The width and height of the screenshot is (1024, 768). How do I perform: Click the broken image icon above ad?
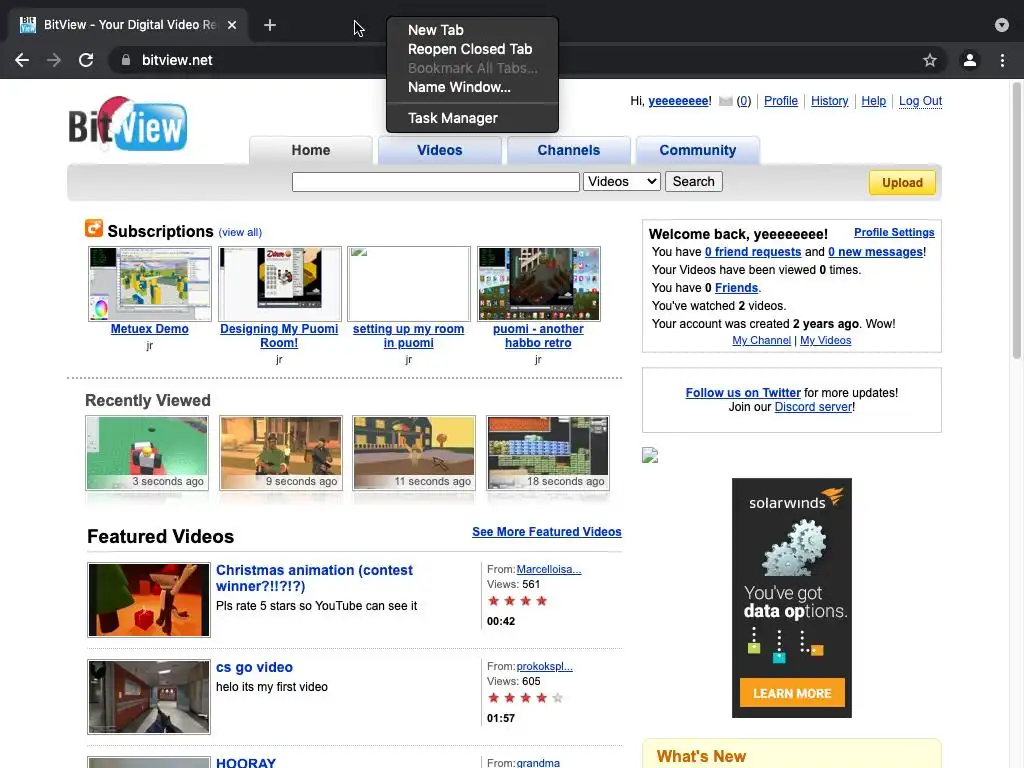click(650, 455)
